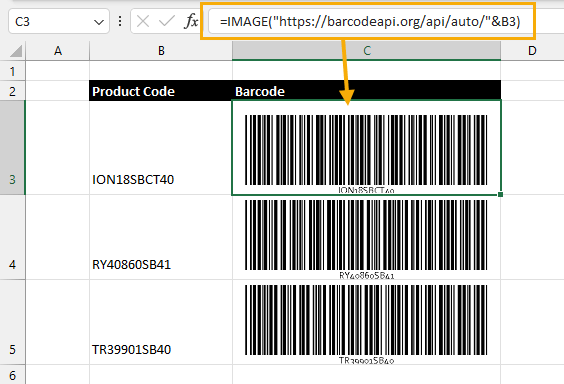The height and width of the screenshot is (384, 564).
Task: Click the Barcode header cell
Action: coord(367,91)
